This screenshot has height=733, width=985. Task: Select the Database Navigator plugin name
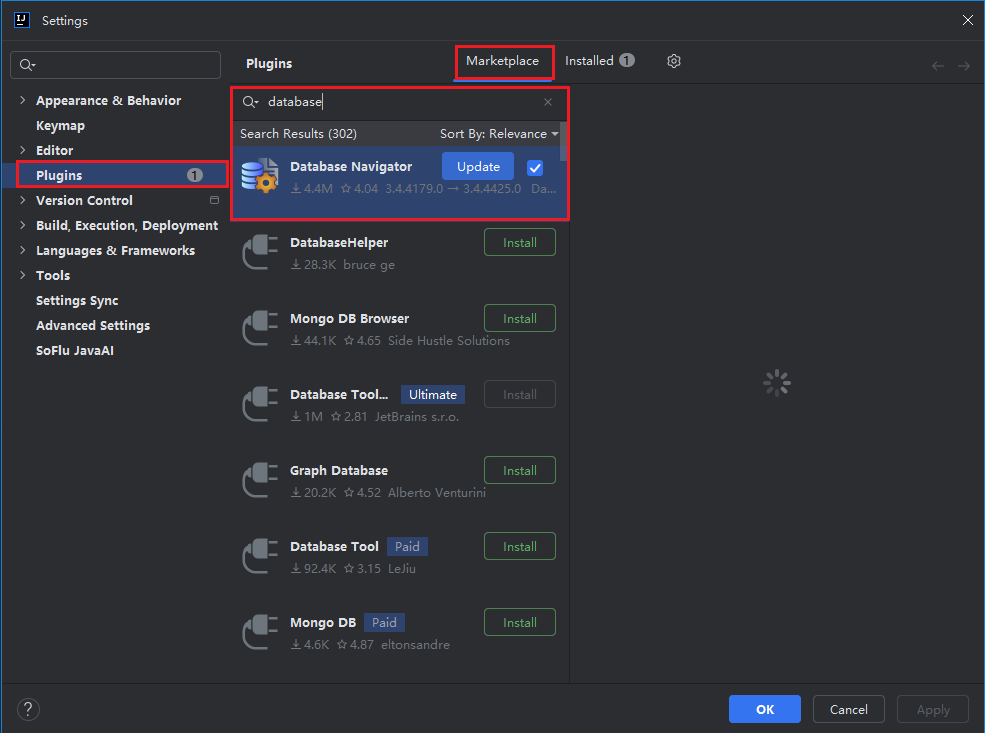351,166
